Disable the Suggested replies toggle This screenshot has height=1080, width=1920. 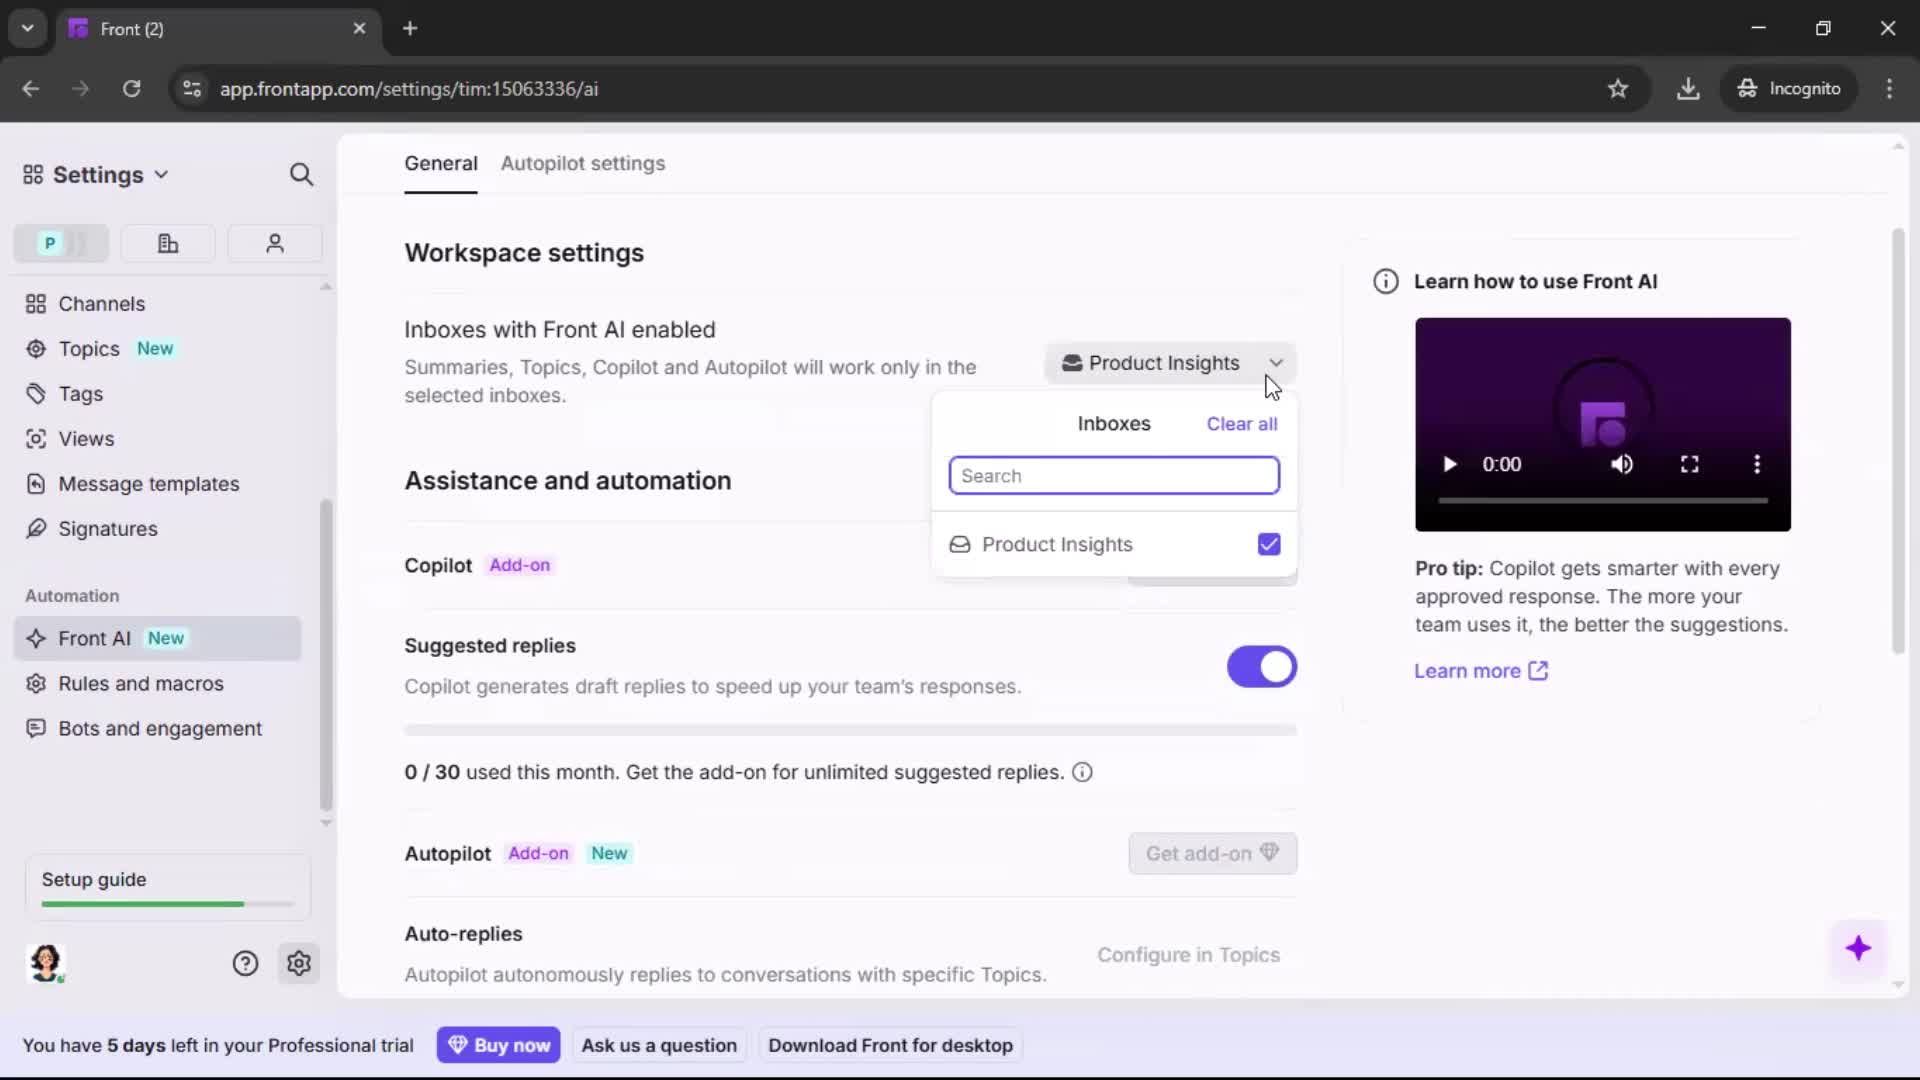[x=1261, y=666]
